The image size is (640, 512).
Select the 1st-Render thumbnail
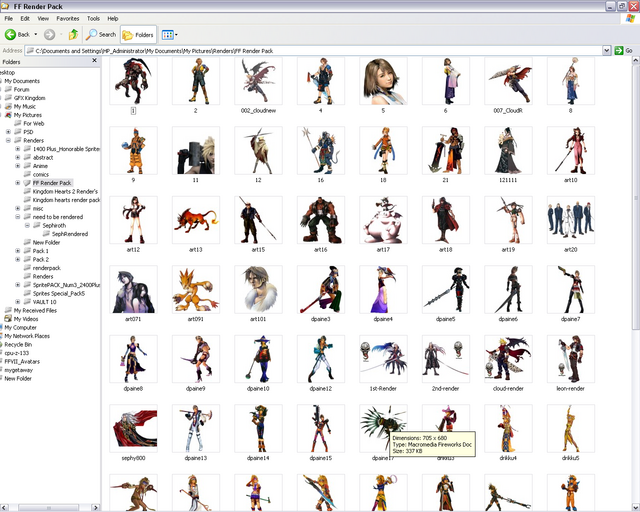(x=383, y=359)
